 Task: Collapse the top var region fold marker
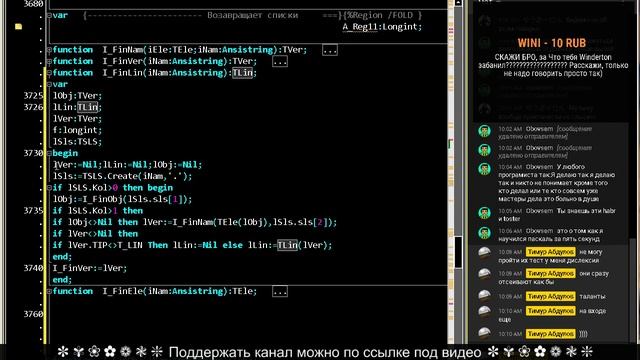click(x=49, y=16)
